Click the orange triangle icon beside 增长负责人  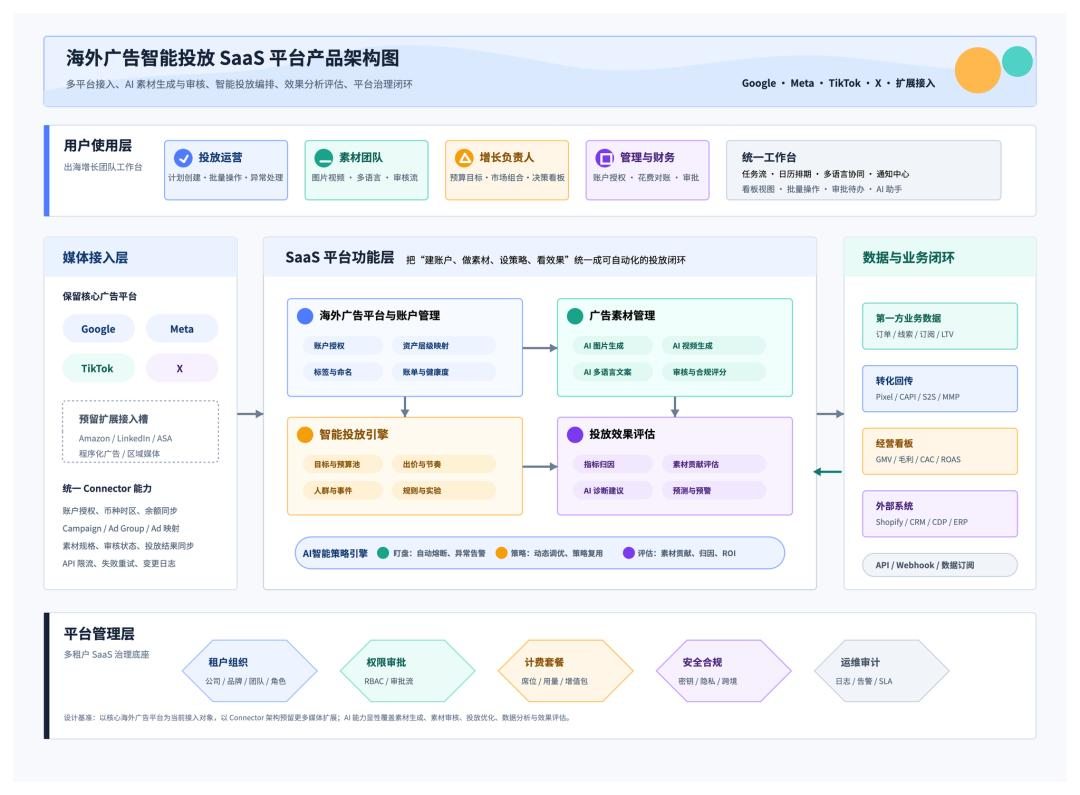point(464,158)
